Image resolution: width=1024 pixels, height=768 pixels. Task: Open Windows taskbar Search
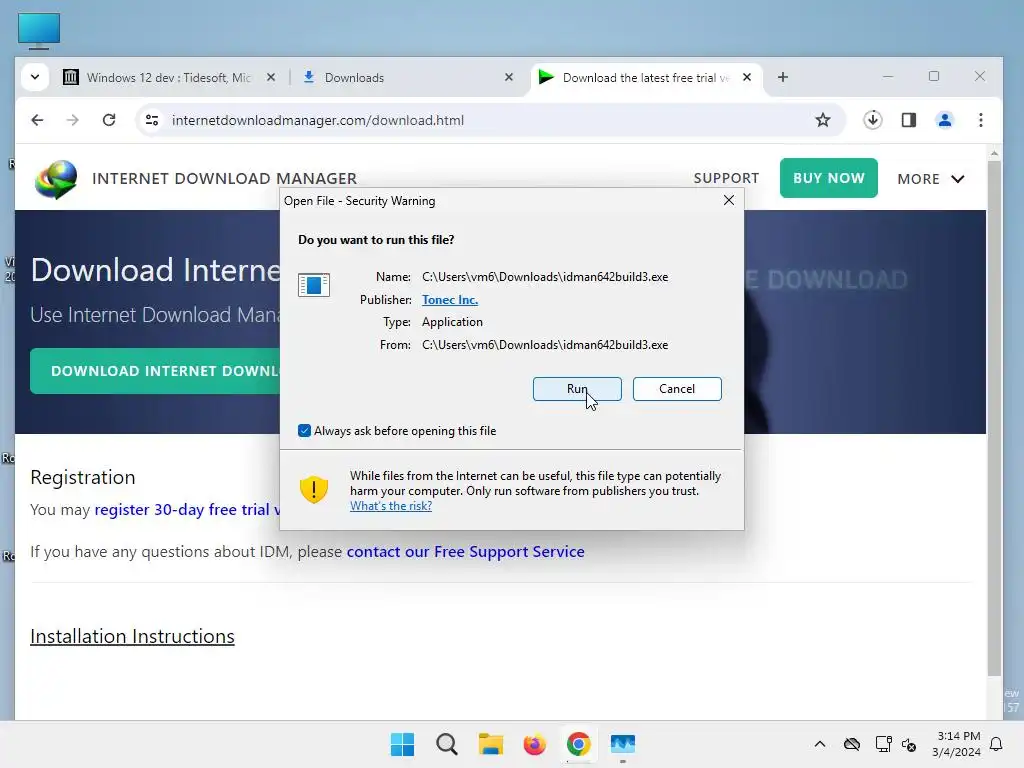[x=447, y=744]
